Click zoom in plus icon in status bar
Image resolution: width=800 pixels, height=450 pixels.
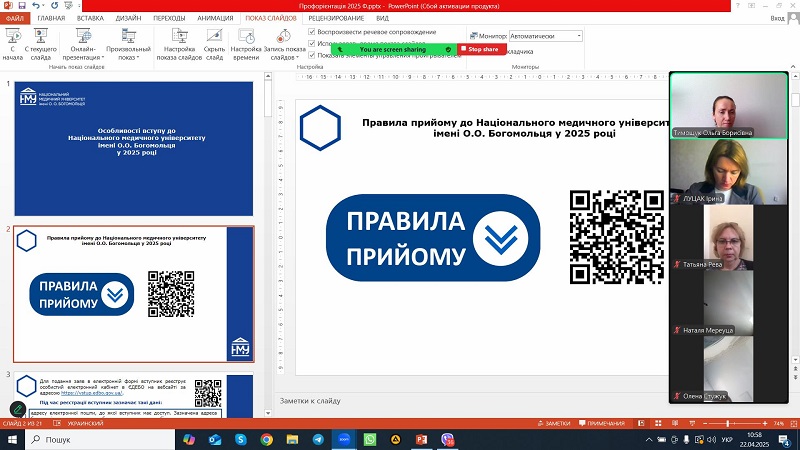click(x=765, y=423)
